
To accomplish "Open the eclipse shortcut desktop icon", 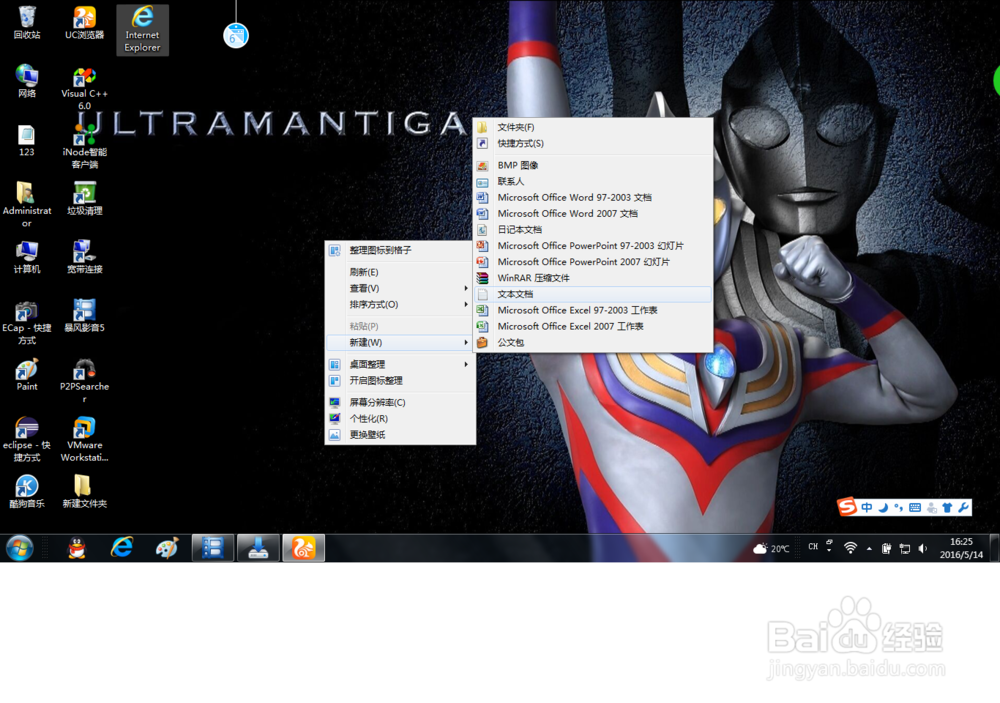I will [27, 439].
